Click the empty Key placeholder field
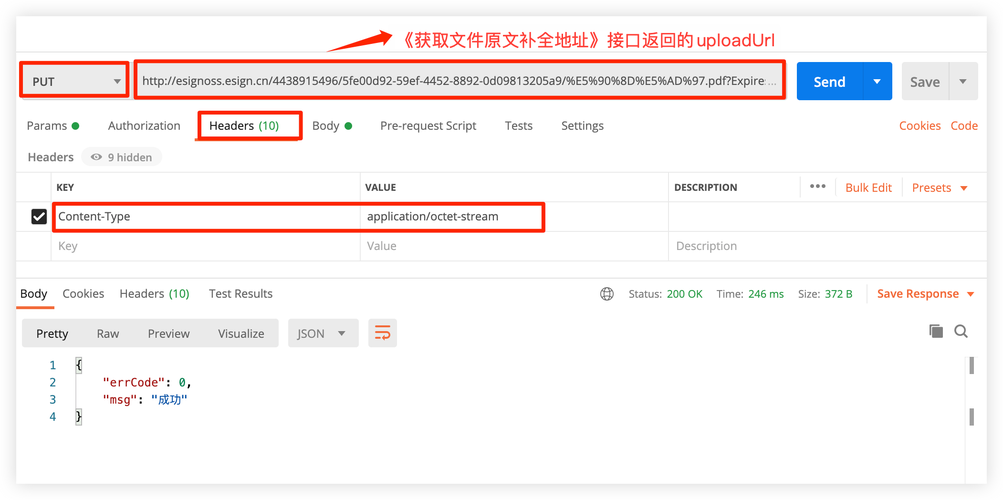This screenshot has height=500, width=1003. (206, 246)
